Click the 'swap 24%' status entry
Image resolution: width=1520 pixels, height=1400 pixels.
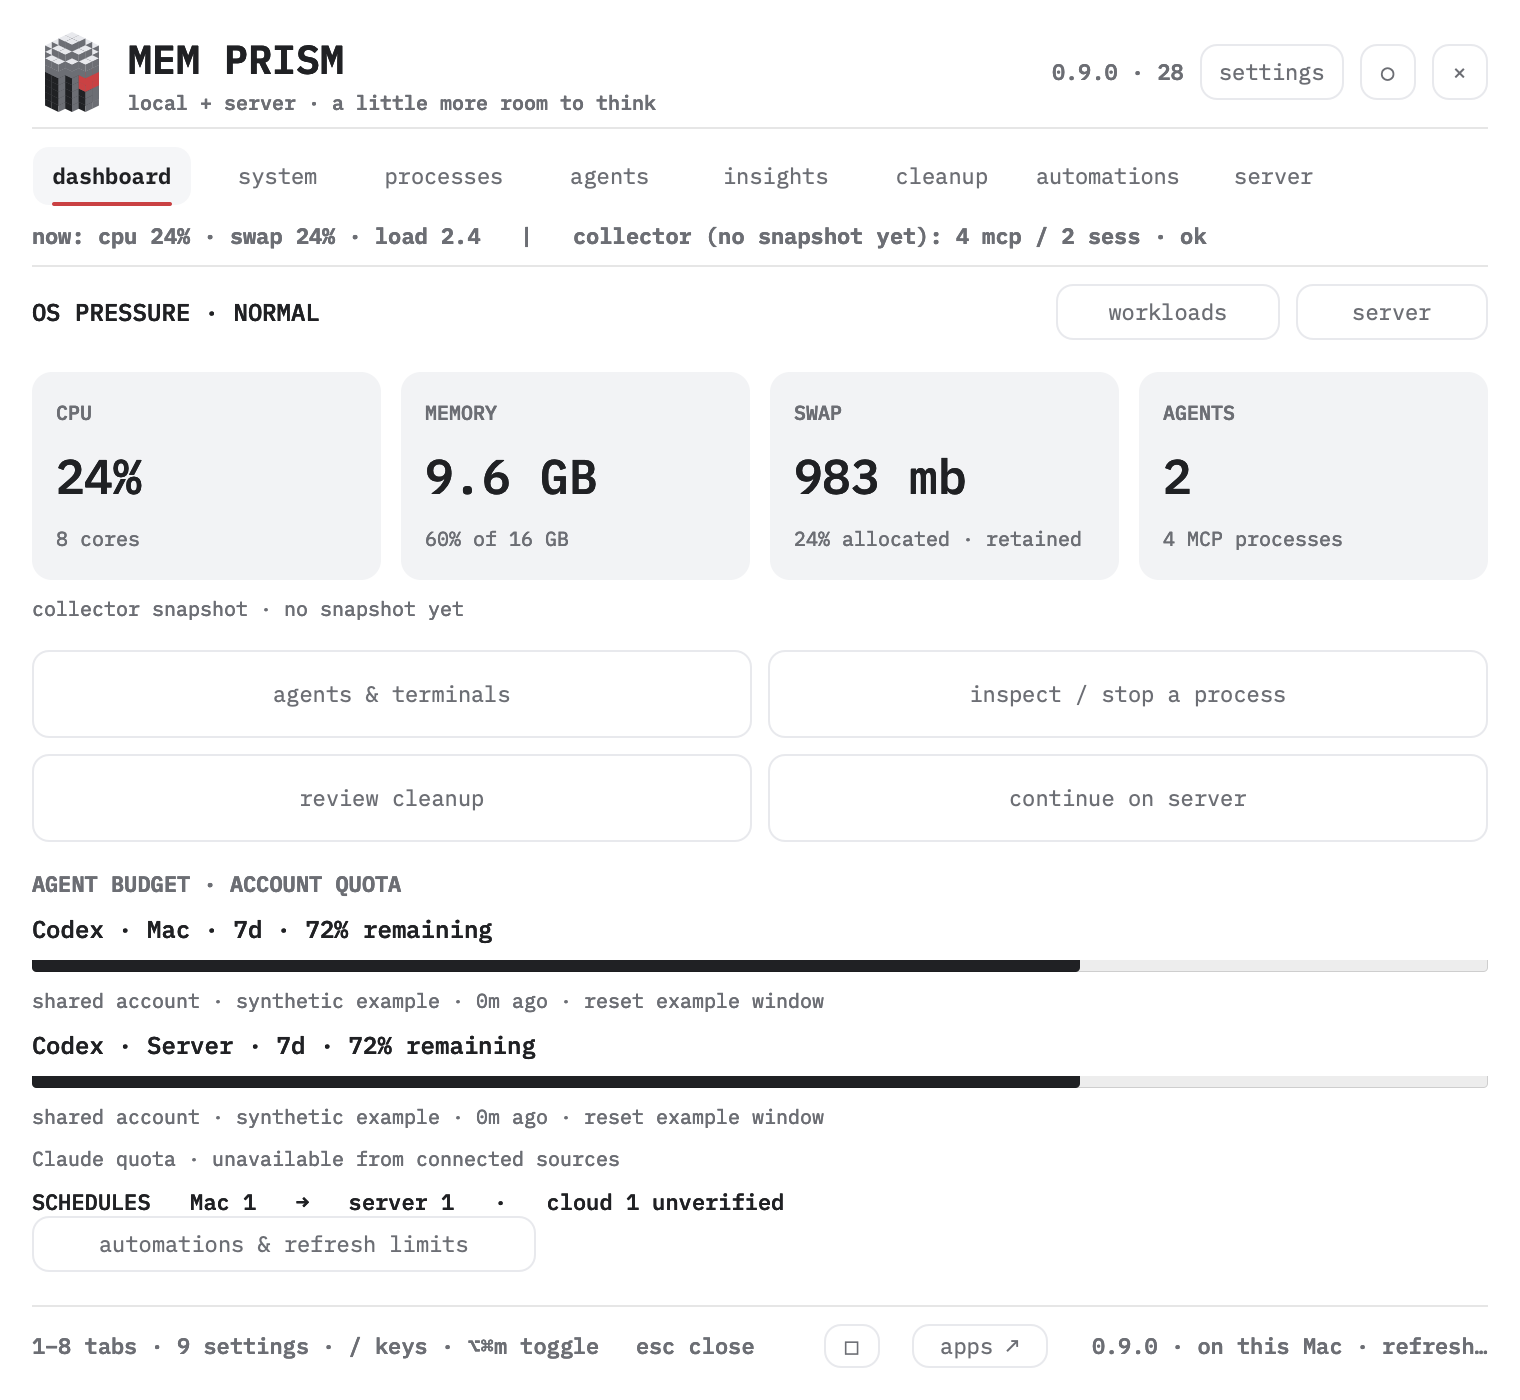point(283,237)
